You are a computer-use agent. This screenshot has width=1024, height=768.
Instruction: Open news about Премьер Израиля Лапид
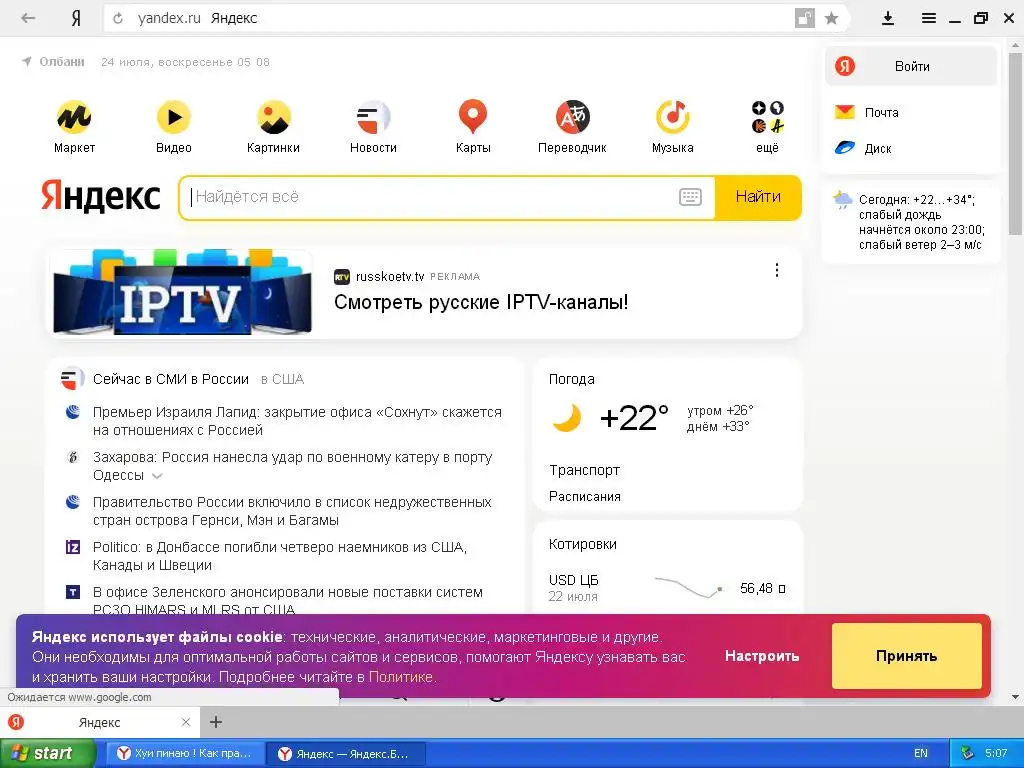[x=297, y=421]
